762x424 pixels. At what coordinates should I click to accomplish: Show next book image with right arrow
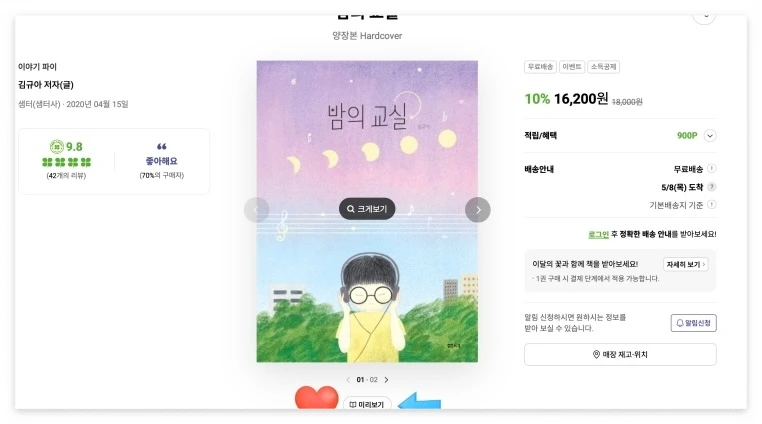478,210
